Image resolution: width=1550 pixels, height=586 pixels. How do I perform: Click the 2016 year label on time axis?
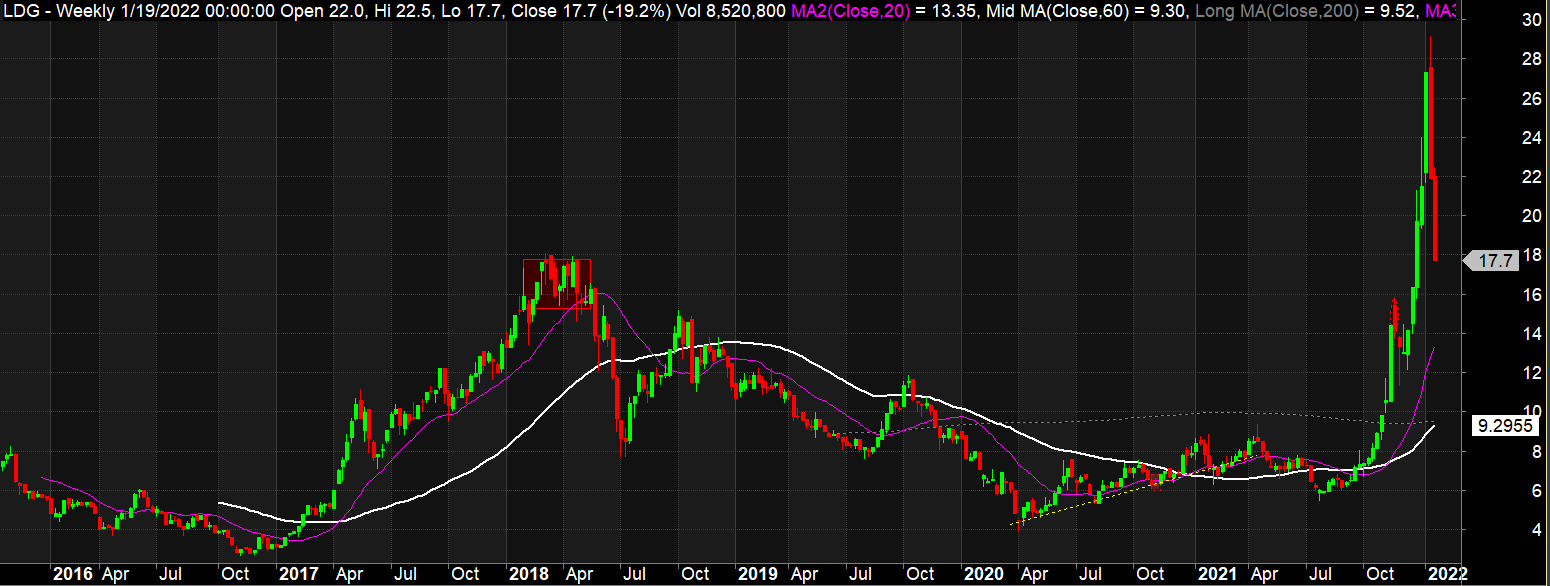pos(73,574)
